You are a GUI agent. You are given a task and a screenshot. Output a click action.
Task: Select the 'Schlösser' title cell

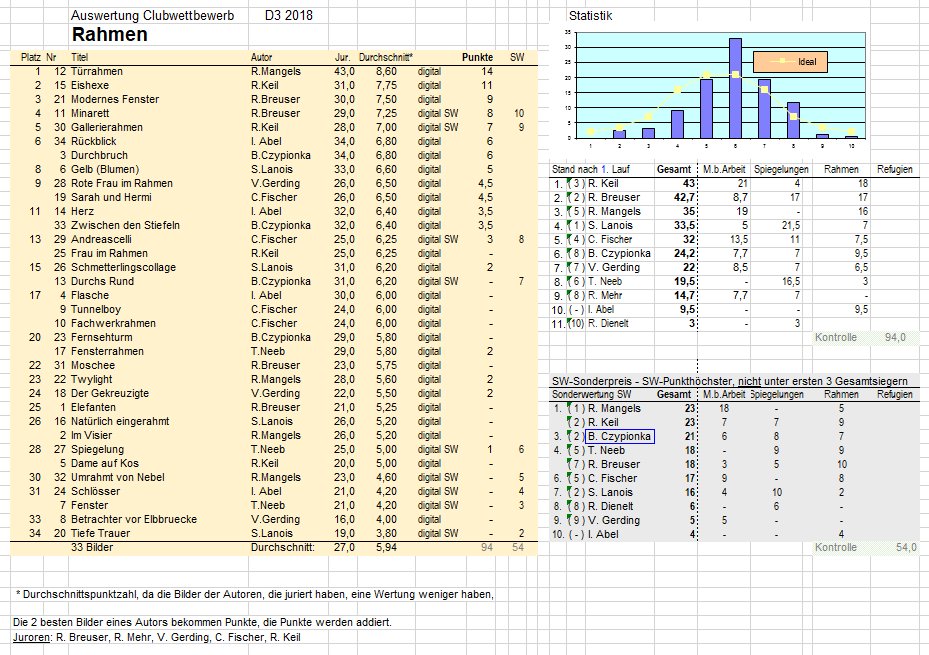[x=95, y=492]
